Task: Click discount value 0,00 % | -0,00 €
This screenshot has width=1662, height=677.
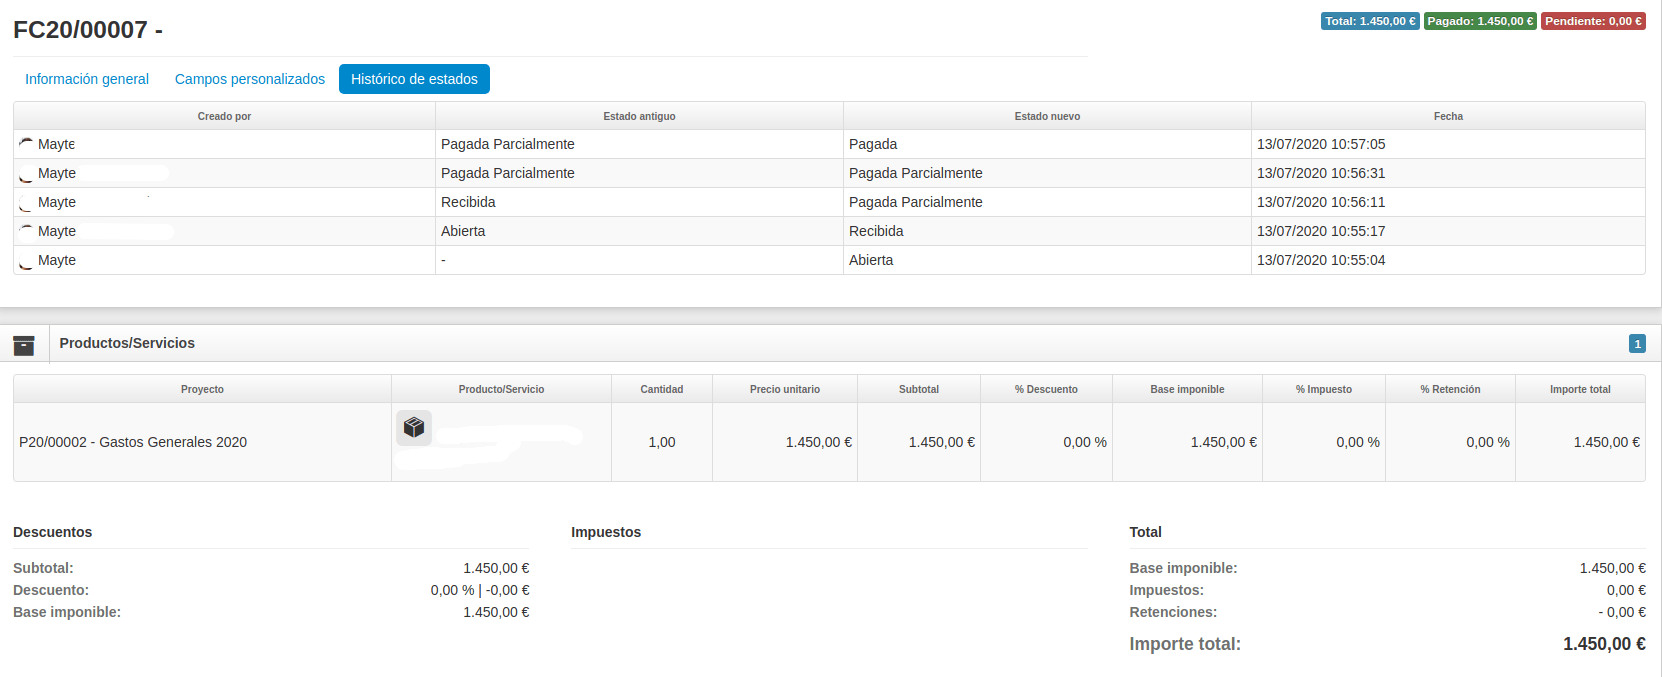Action: point(480,590)
